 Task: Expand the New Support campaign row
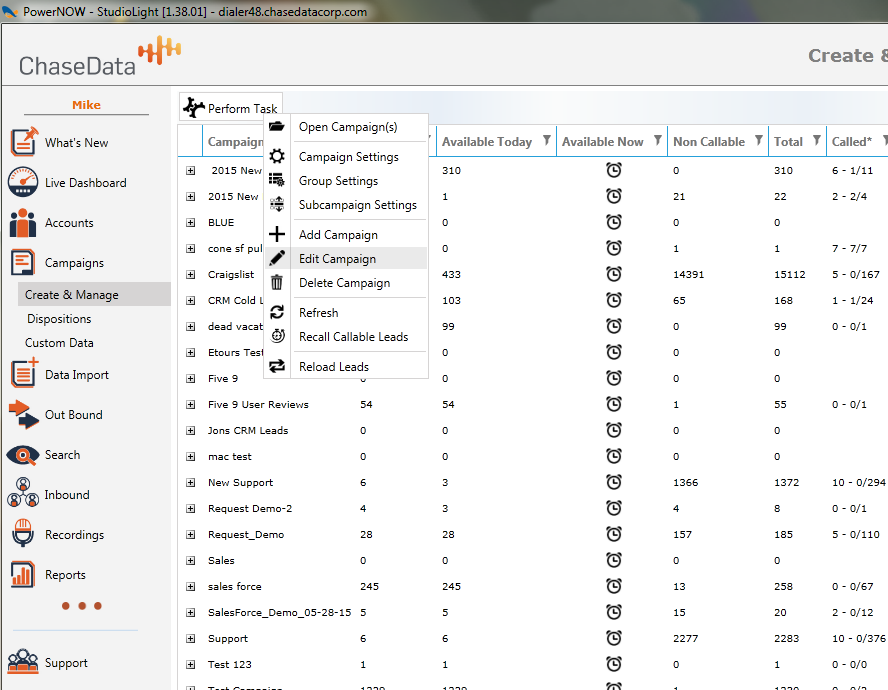(x=191, y=483)
